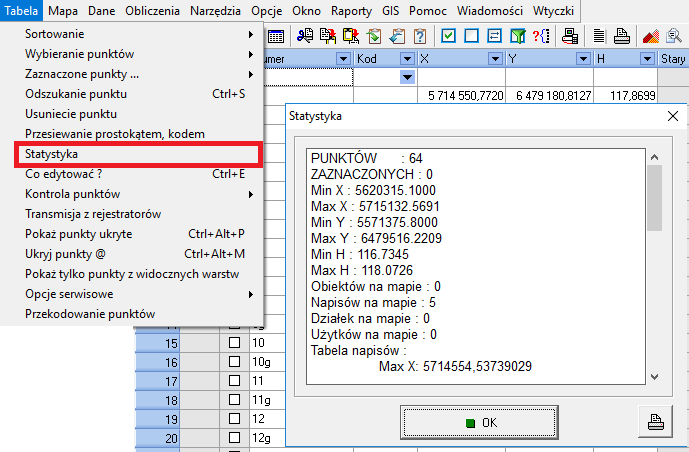
Task: Click the print icon in Statystyka dialog
Action: [x=656, y=422]
